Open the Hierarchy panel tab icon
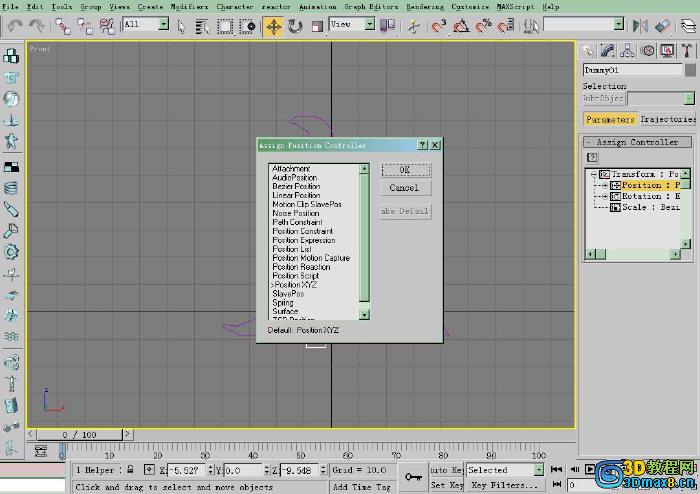This screenshot has width=700, height=494. (x=628, y=50)
